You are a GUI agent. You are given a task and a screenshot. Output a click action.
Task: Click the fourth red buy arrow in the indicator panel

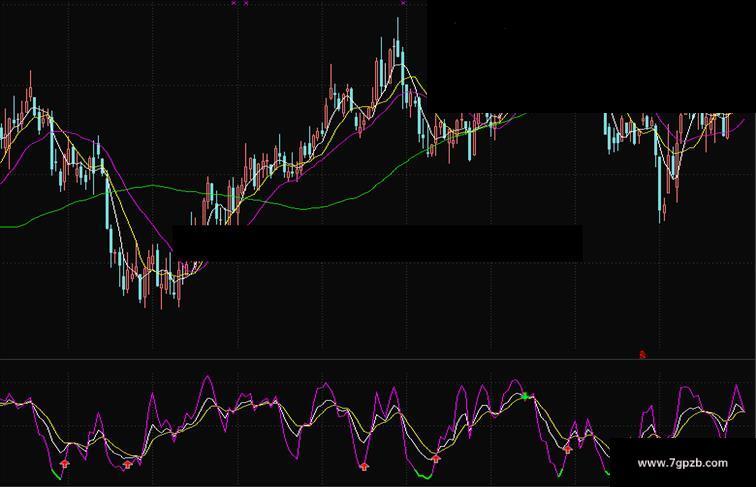coord(435,458)
